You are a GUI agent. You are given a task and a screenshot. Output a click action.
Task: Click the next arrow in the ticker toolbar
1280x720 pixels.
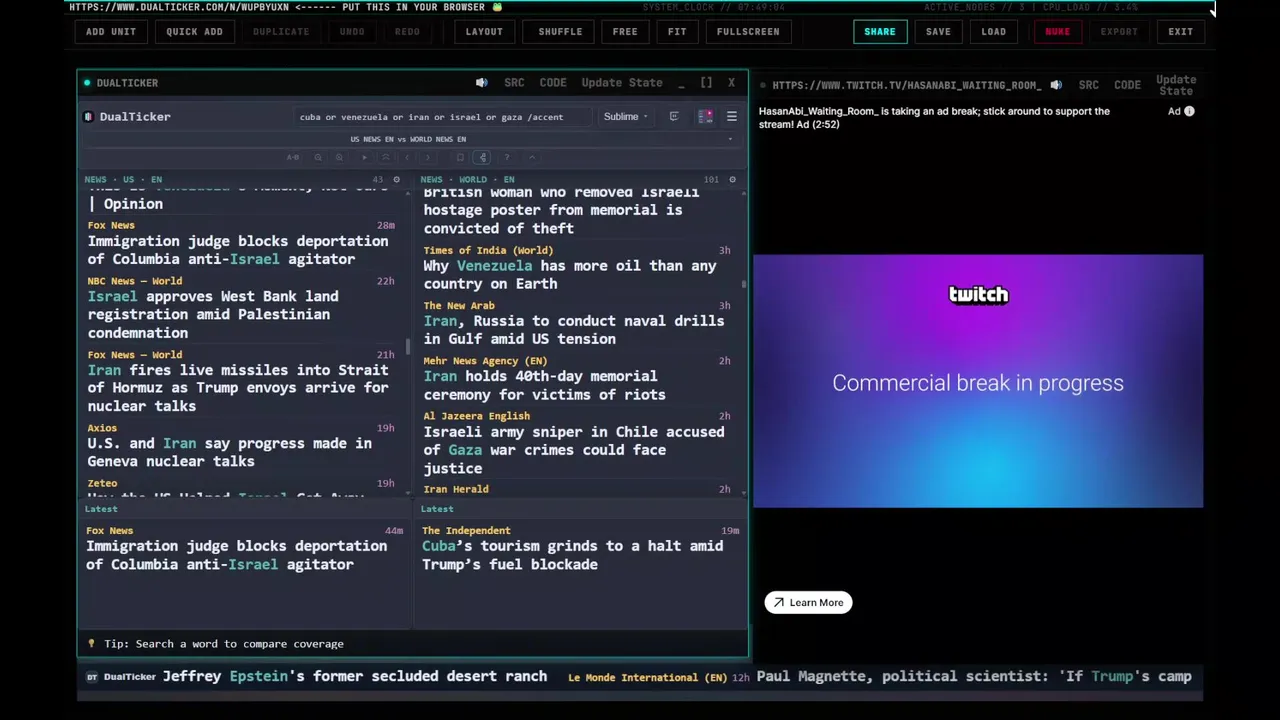pyautogui.click(x=428, y=157)
